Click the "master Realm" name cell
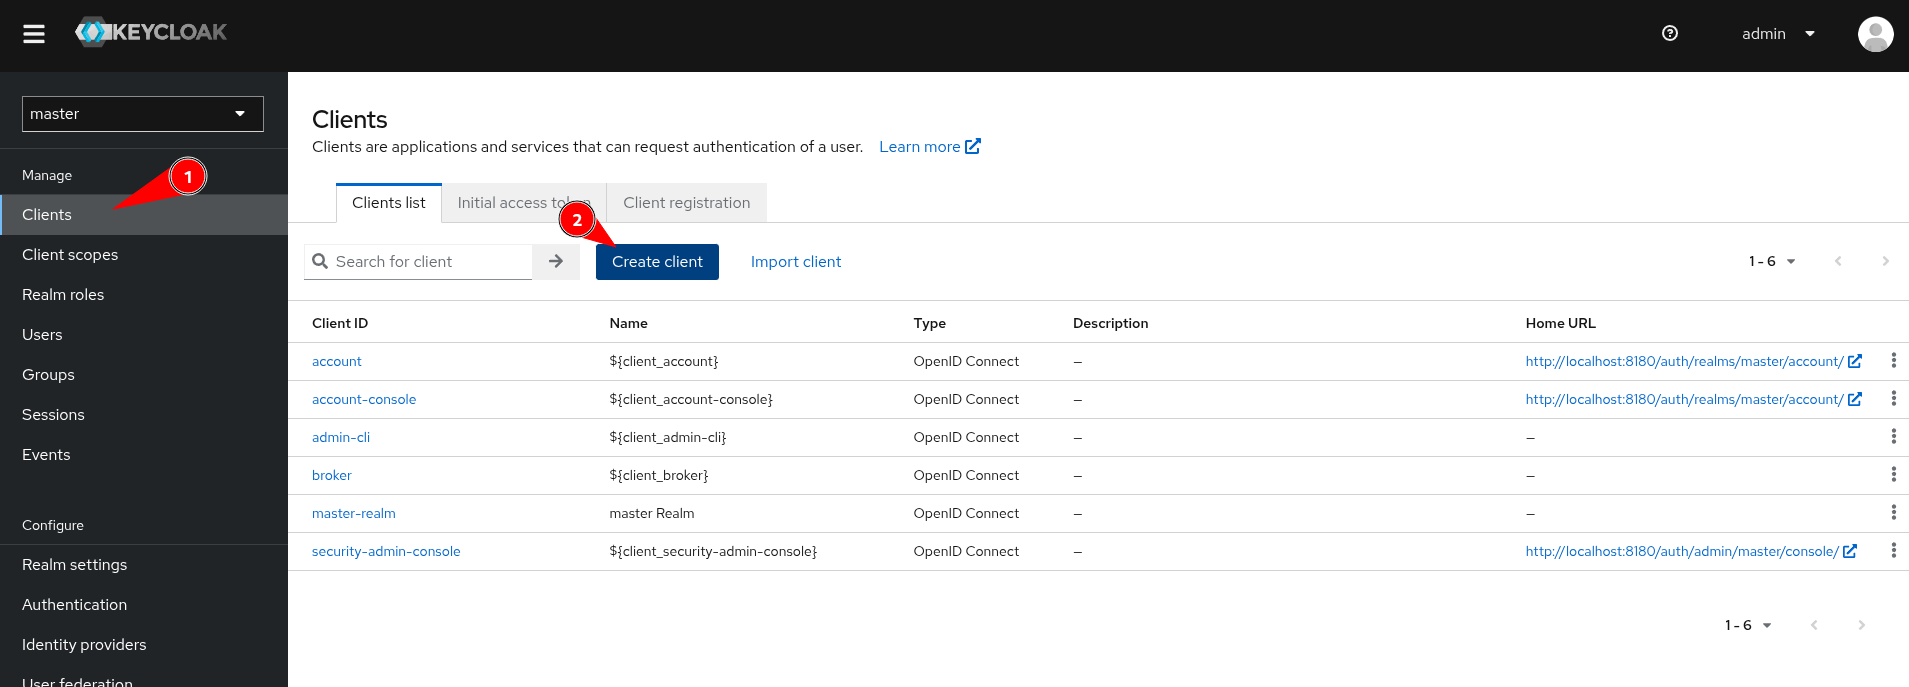Viewport: 1909px width, 687px height. coord(652,513)
